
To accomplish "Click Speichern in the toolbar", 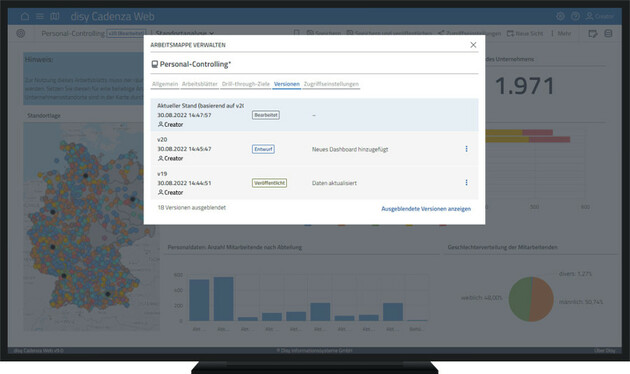I will tap(324, 33).
